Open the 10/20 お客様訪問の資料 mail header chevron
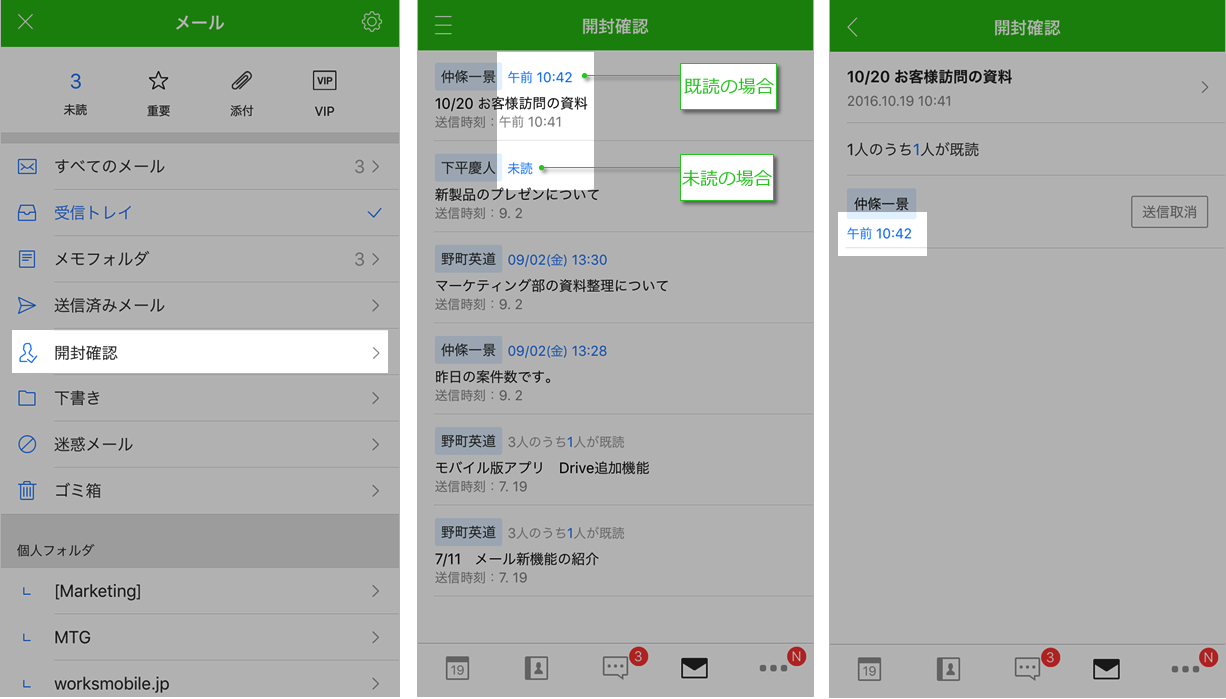The height and width of the screenshot is (699, 1226). 1204,87
